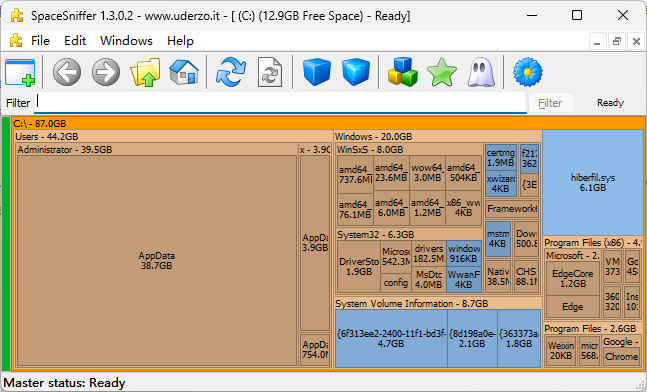The width and height of the screenshot is (647, 392).
Task: Select the amd64 737.6MB block
Action: coord(355,175)
